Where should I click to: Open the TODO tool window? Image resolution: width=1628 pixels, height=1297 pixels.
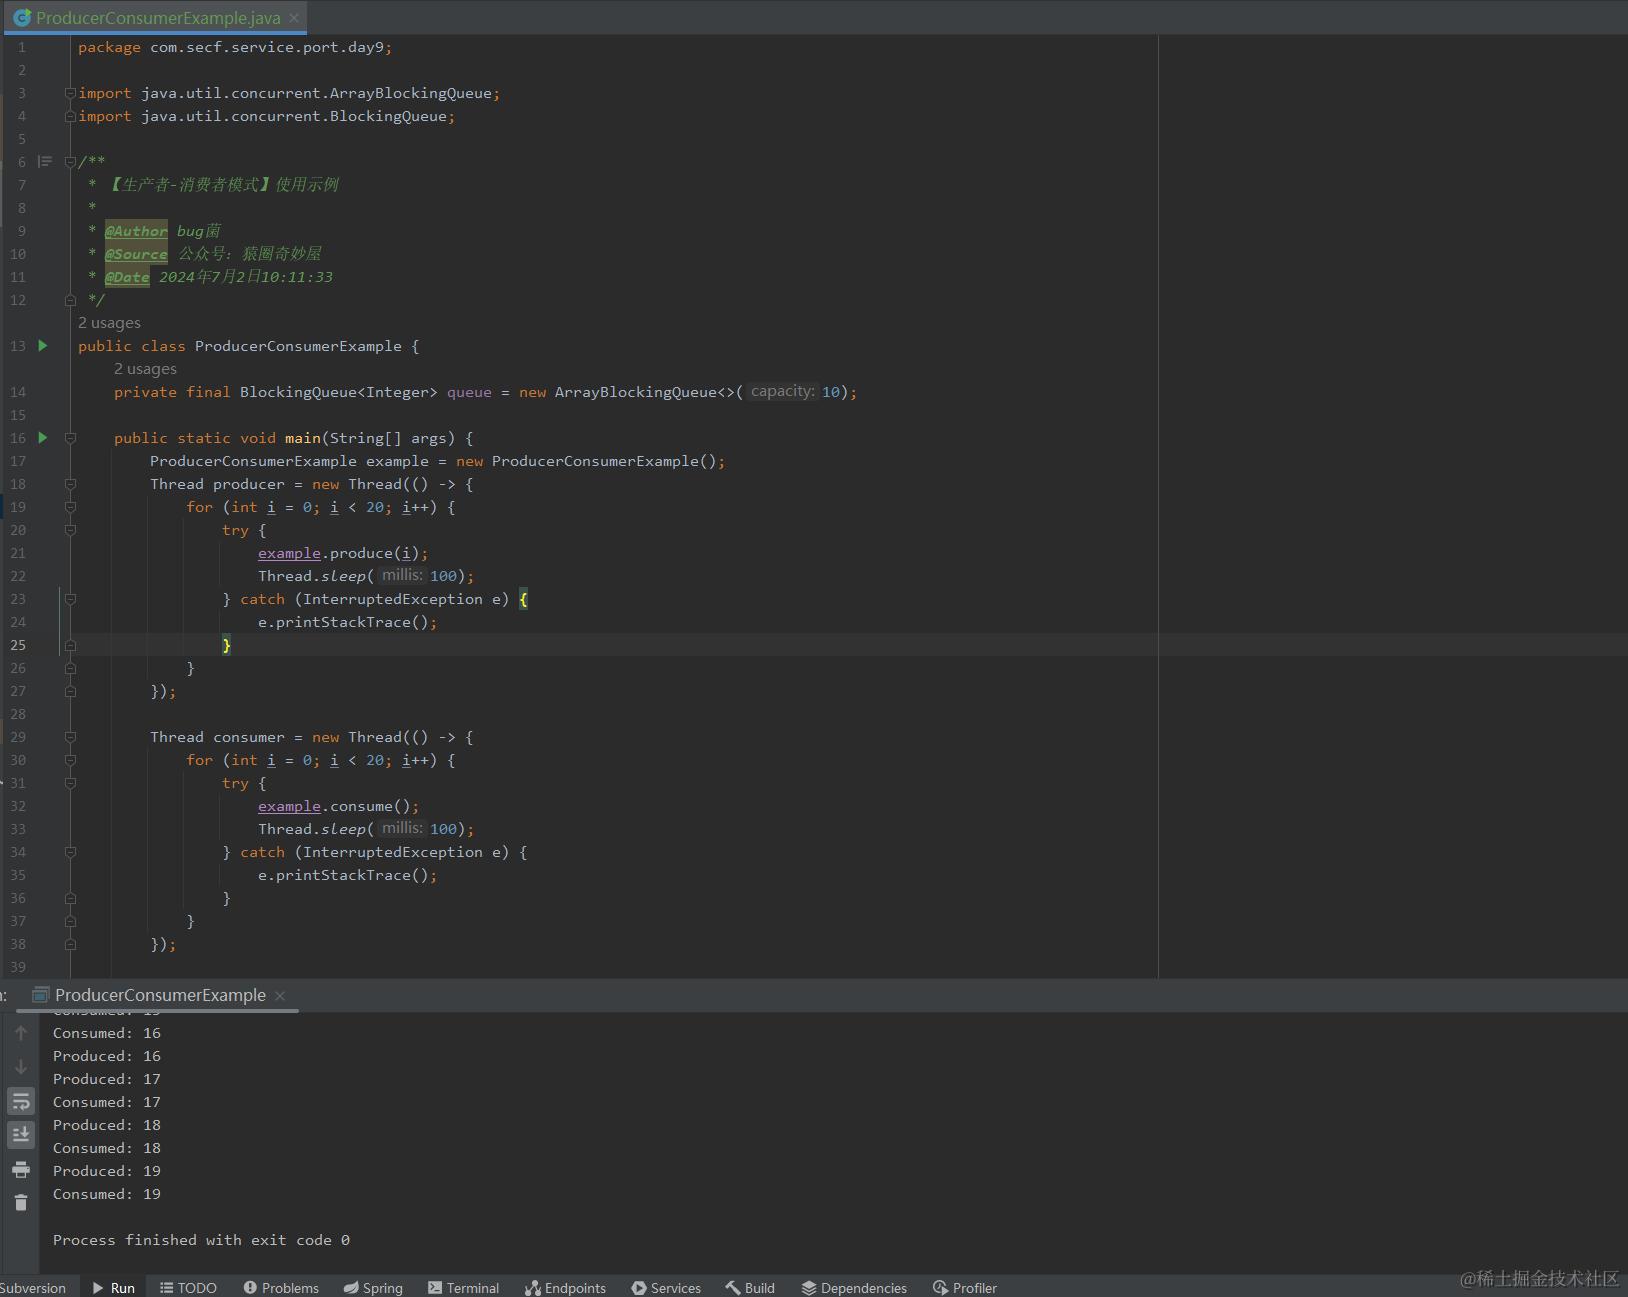click(x=188, y=1287)
